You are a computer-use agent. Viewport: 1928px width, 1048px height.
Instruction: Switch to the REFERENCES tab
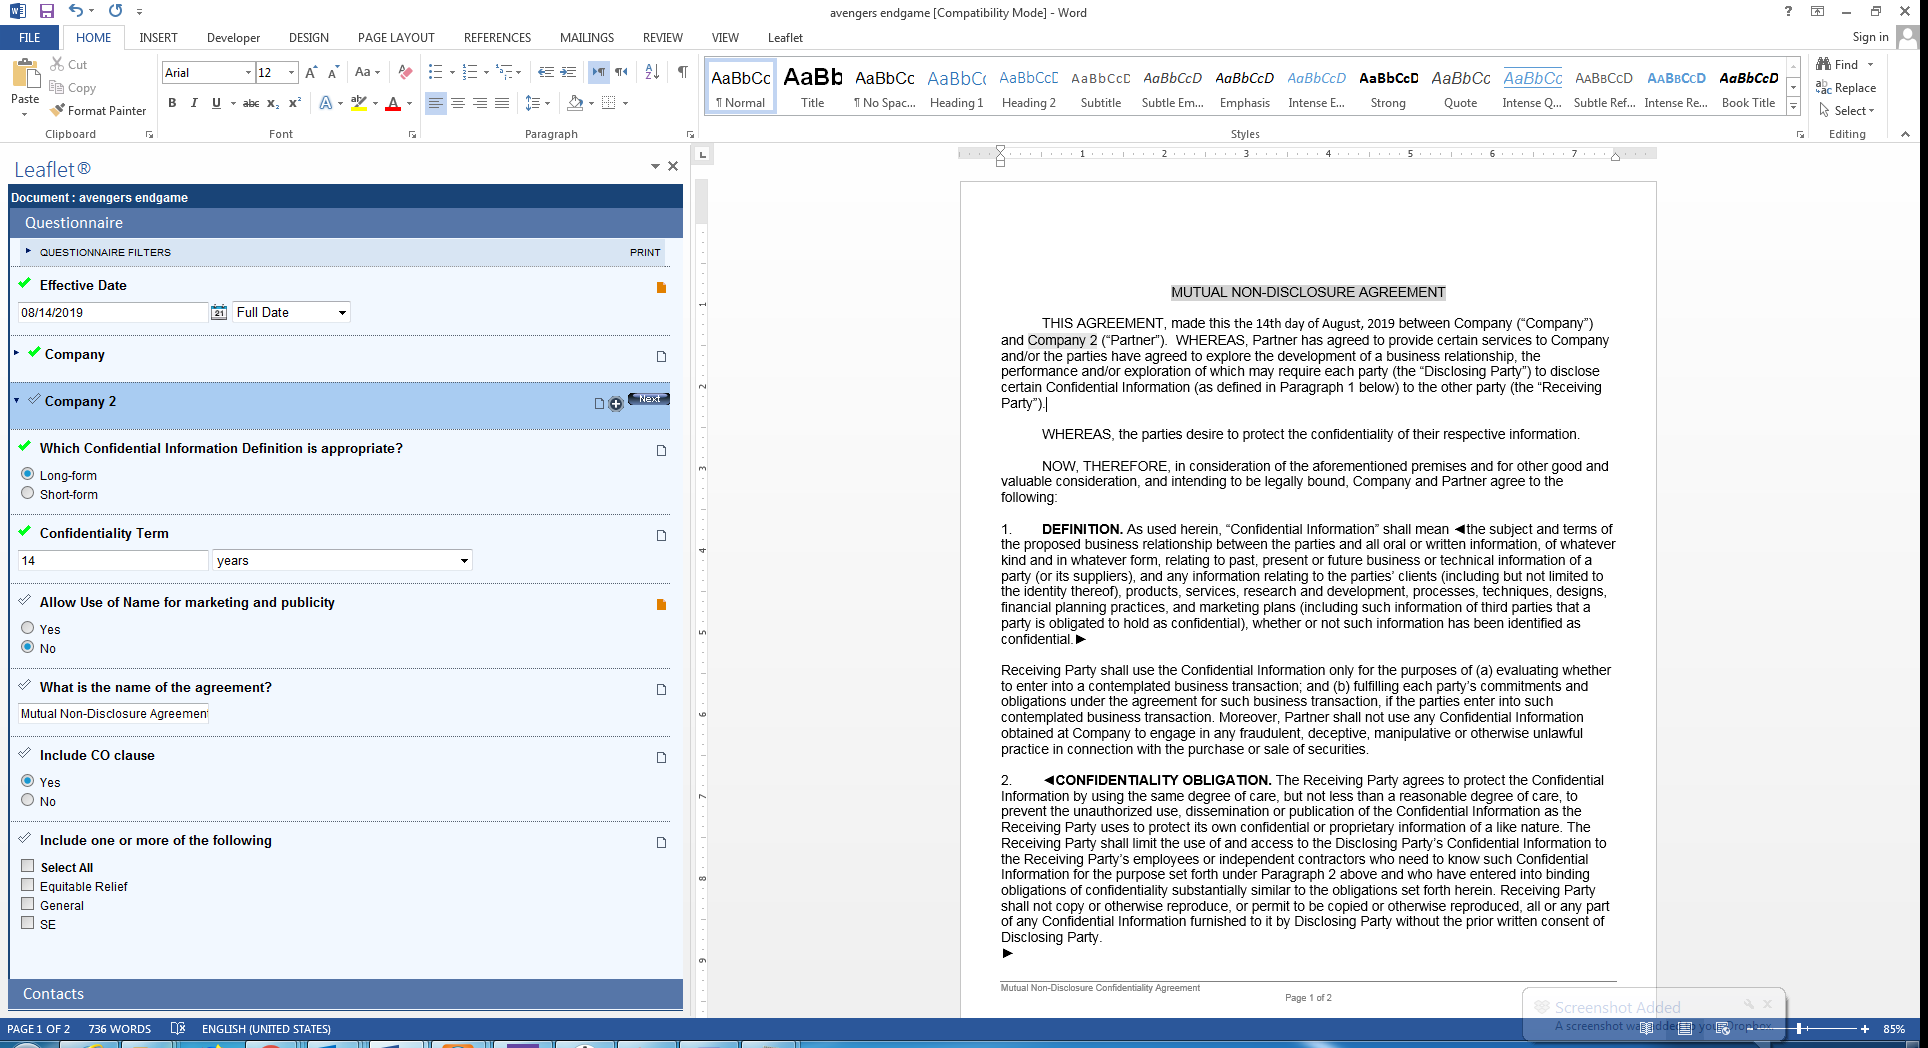[x=497, y=38]
